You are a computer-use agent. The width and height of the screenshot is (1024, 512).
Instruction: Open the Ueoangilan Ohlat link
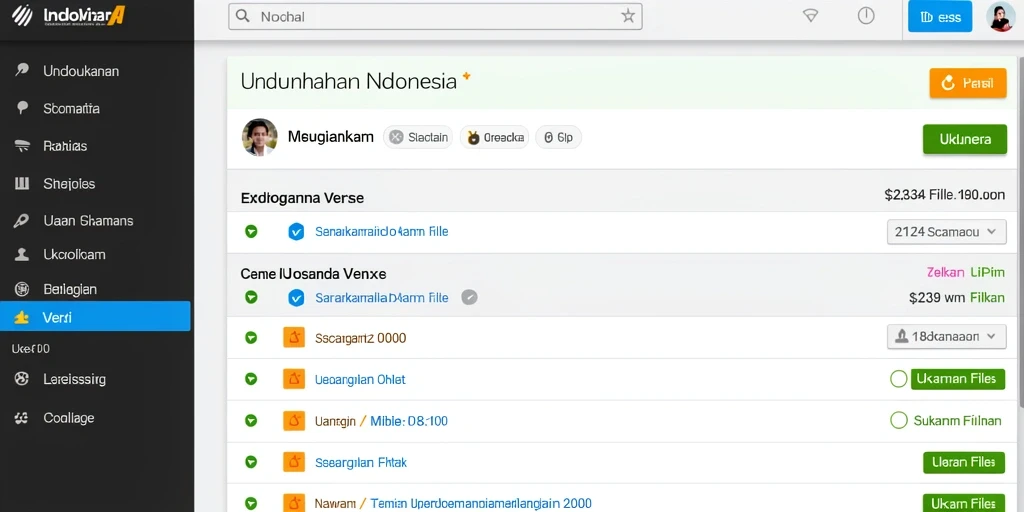[360, 379]
